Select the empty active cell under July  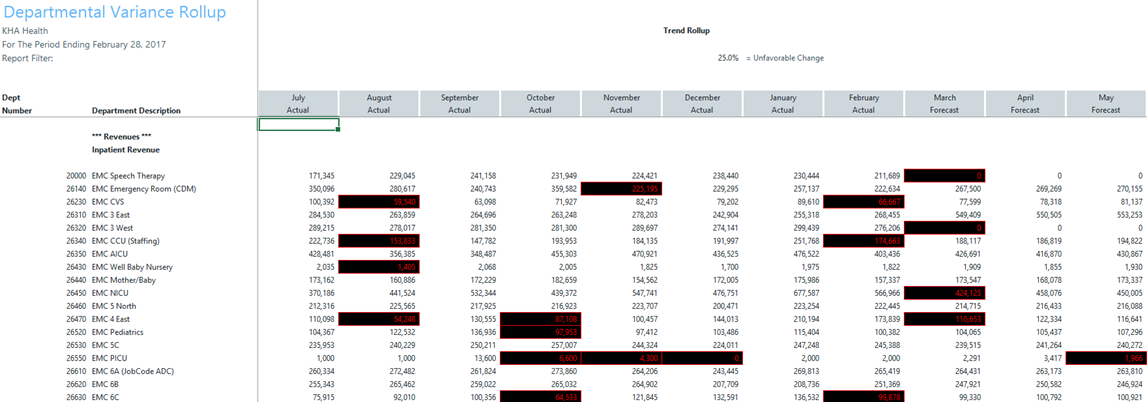[298, 124]
